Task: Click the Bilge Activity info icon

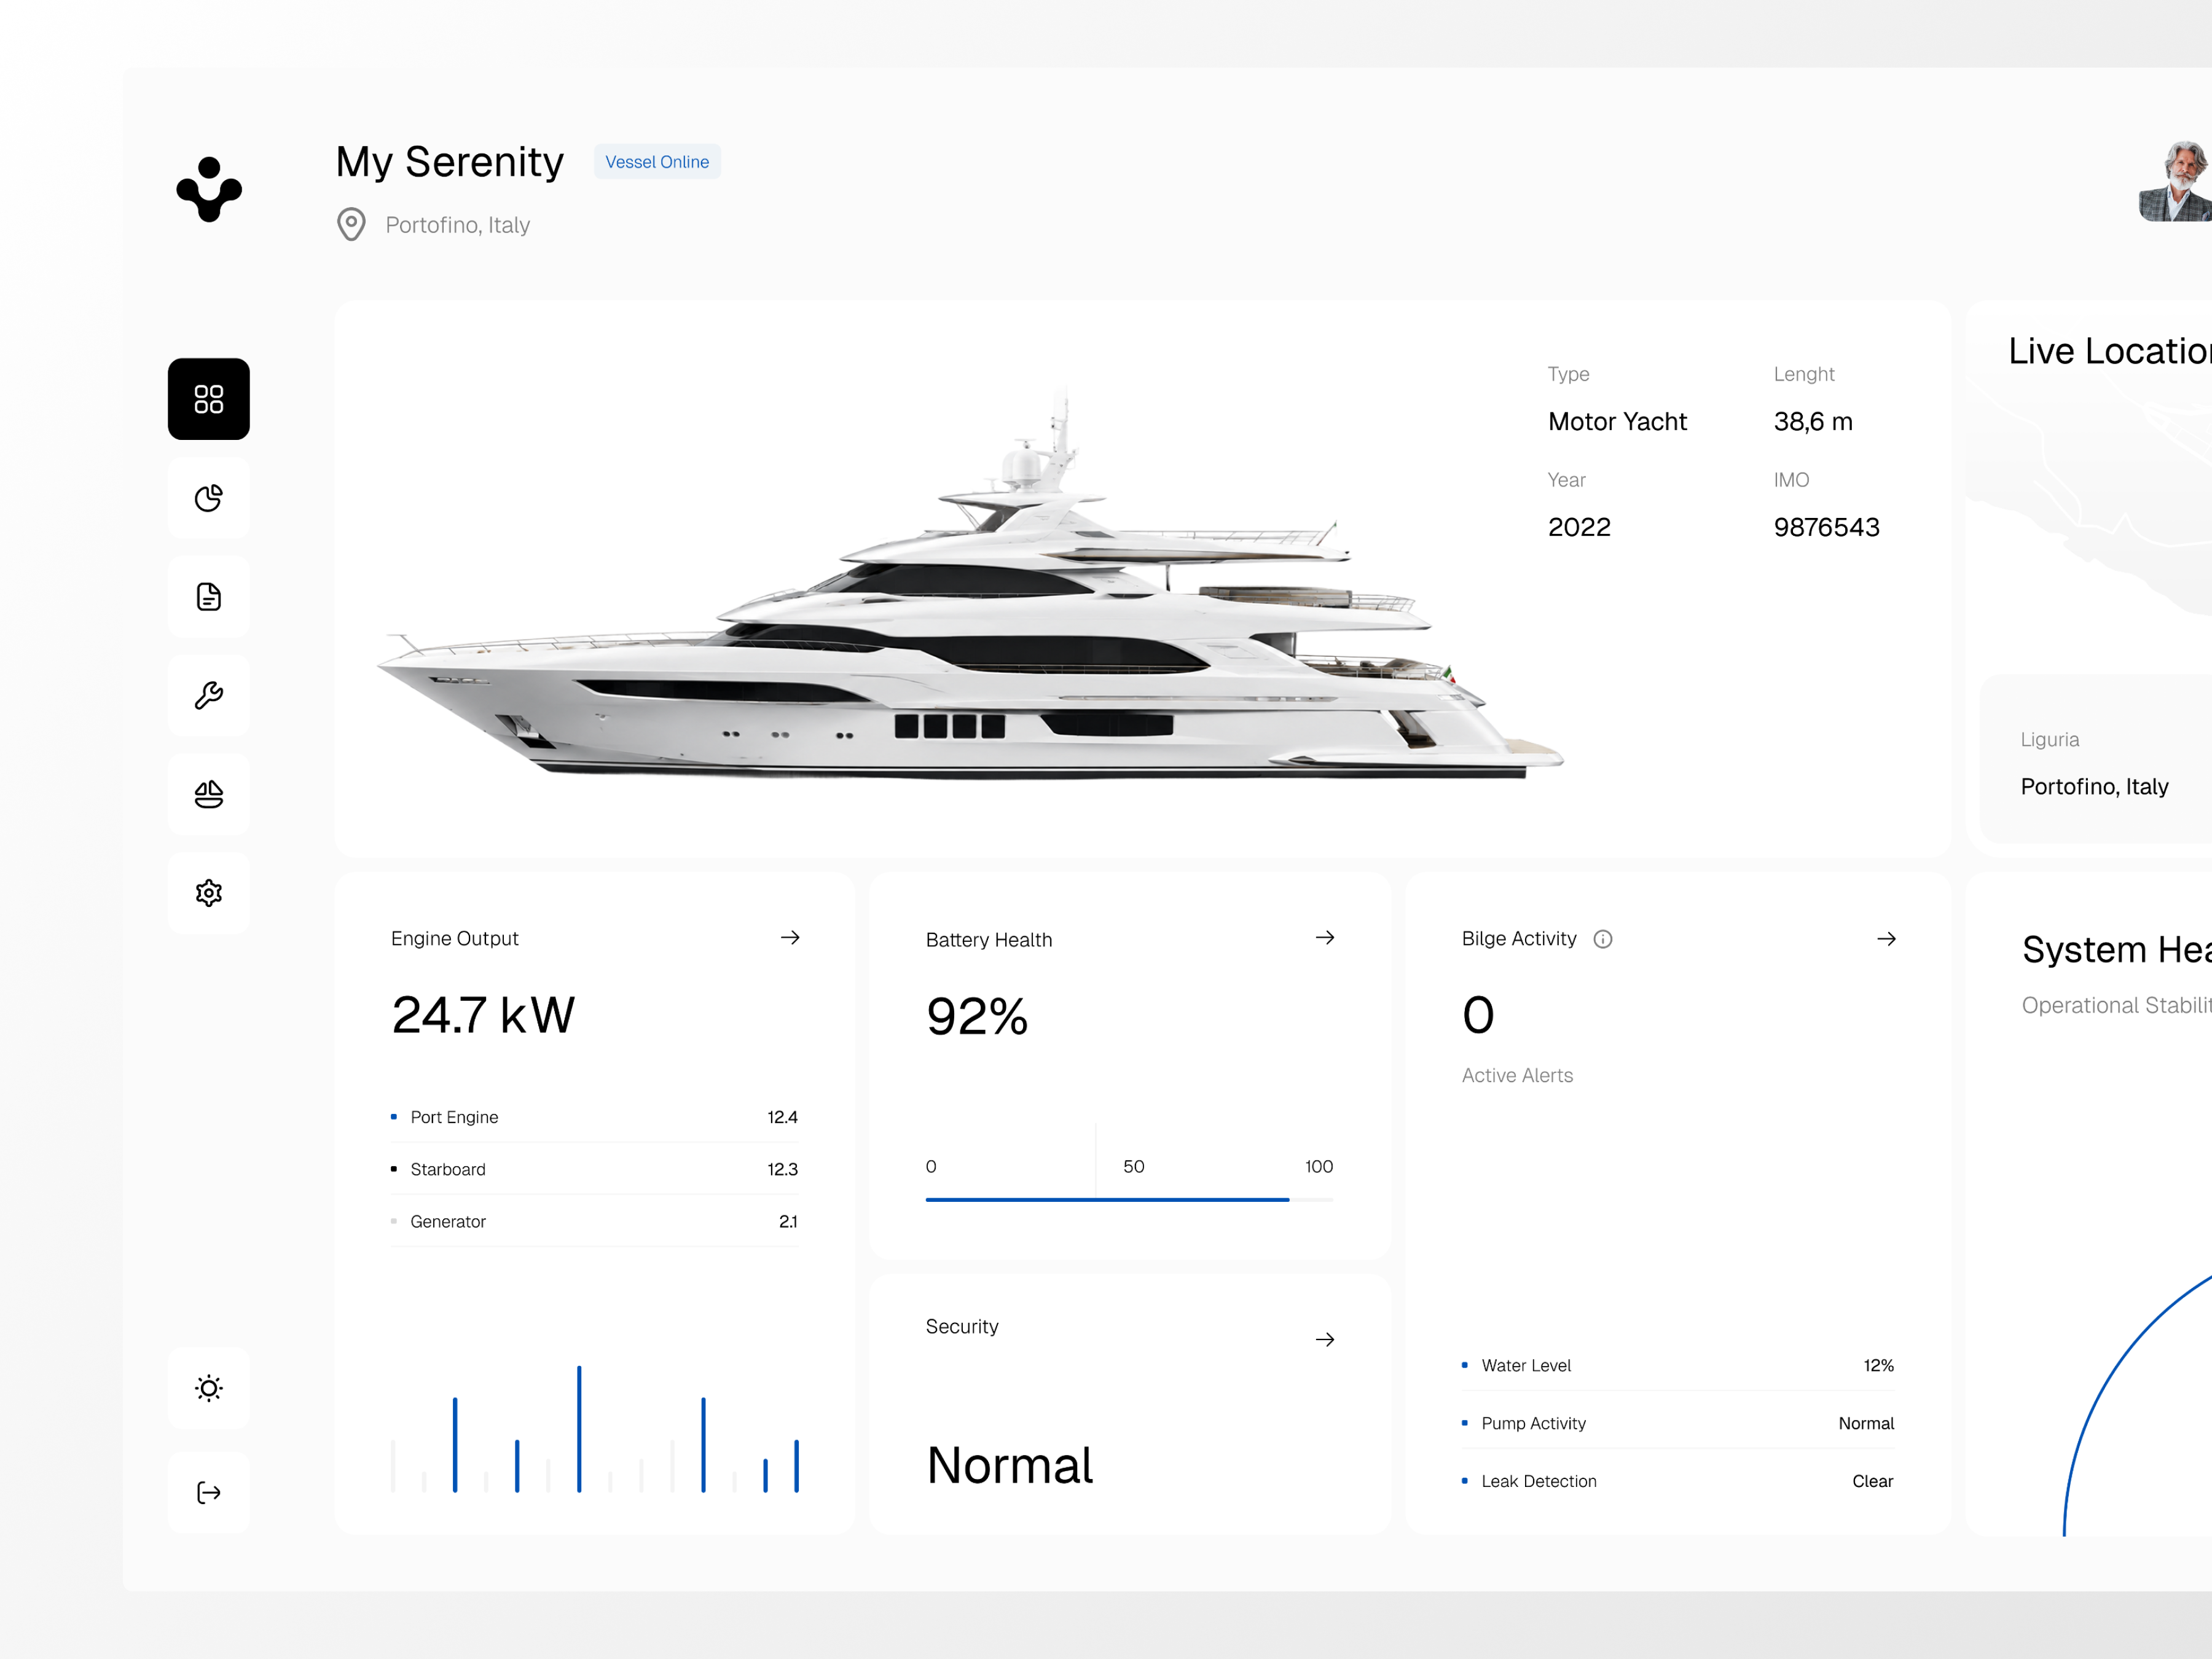Action: point(1603,939)
